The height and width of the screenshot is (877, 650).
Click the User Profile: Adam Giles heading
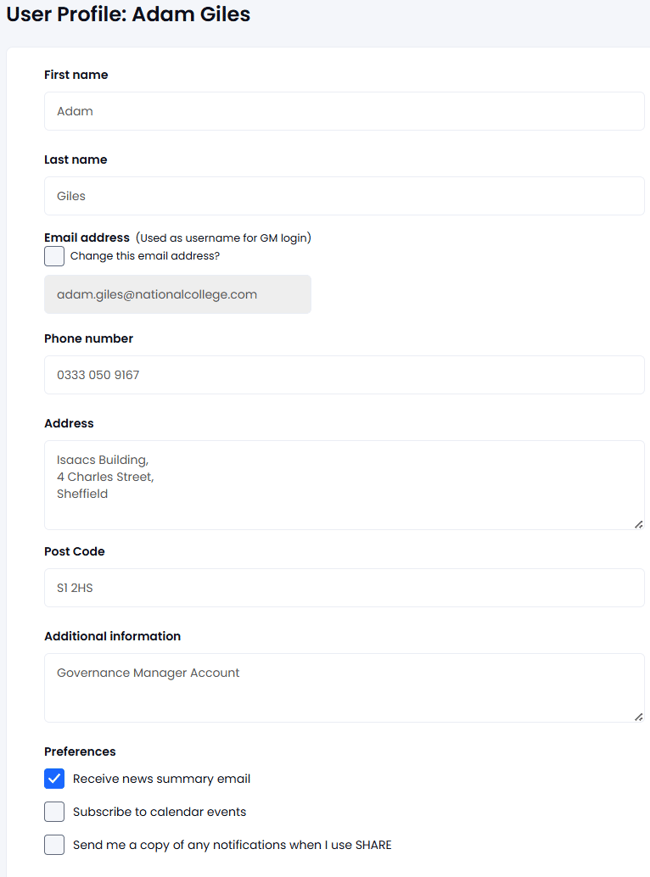[128, 14]
